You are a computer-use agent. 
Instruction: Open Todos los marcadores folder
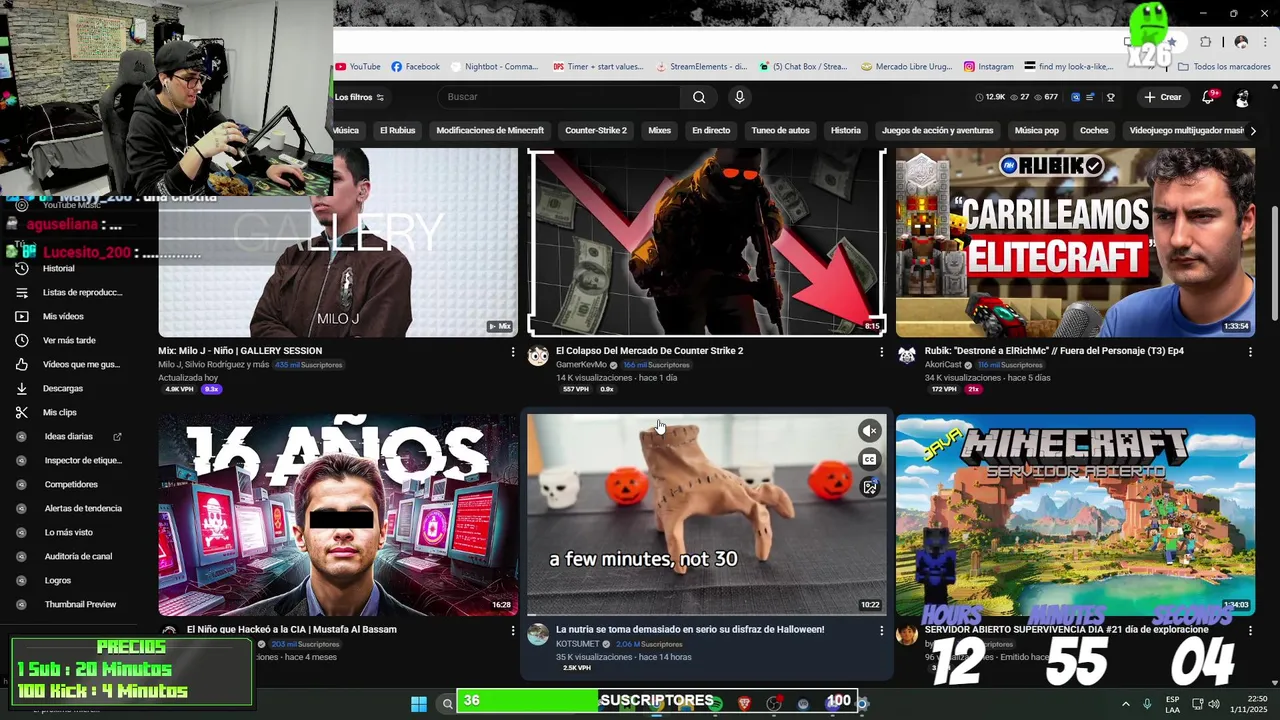click(1224, 67)
